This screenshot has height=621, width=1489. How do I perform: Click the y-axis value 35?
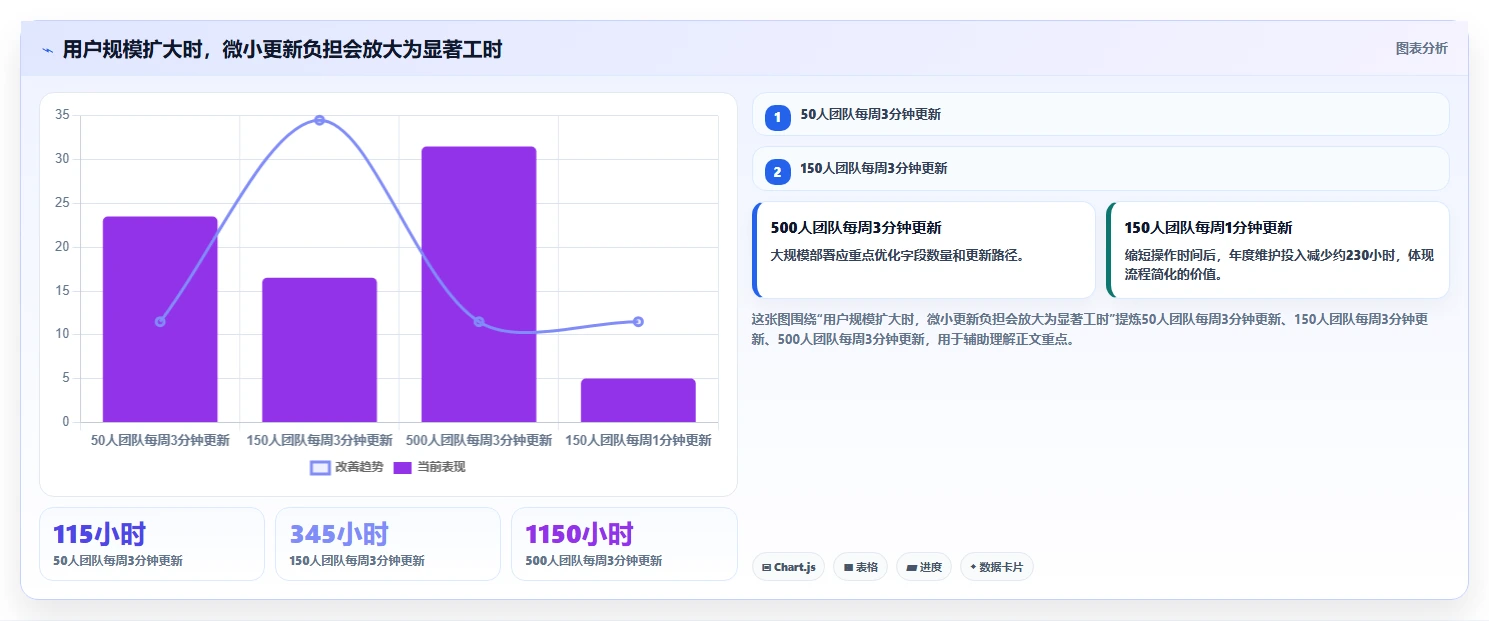(62, 115)
